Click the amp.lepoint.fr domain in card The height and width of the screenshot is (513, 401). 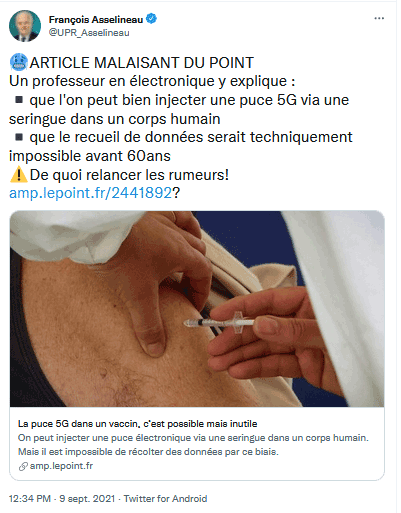click(x=61, y=466)
